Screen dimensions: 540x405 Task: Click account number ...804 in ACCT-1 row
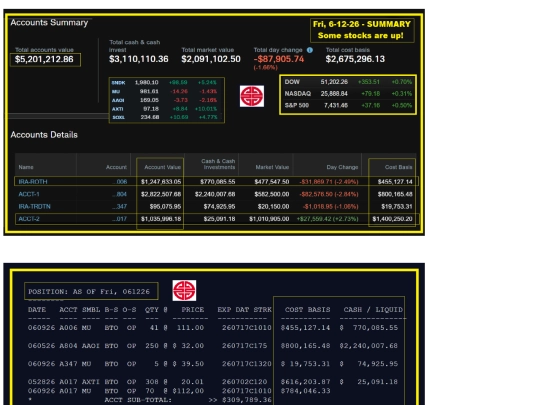120,194
